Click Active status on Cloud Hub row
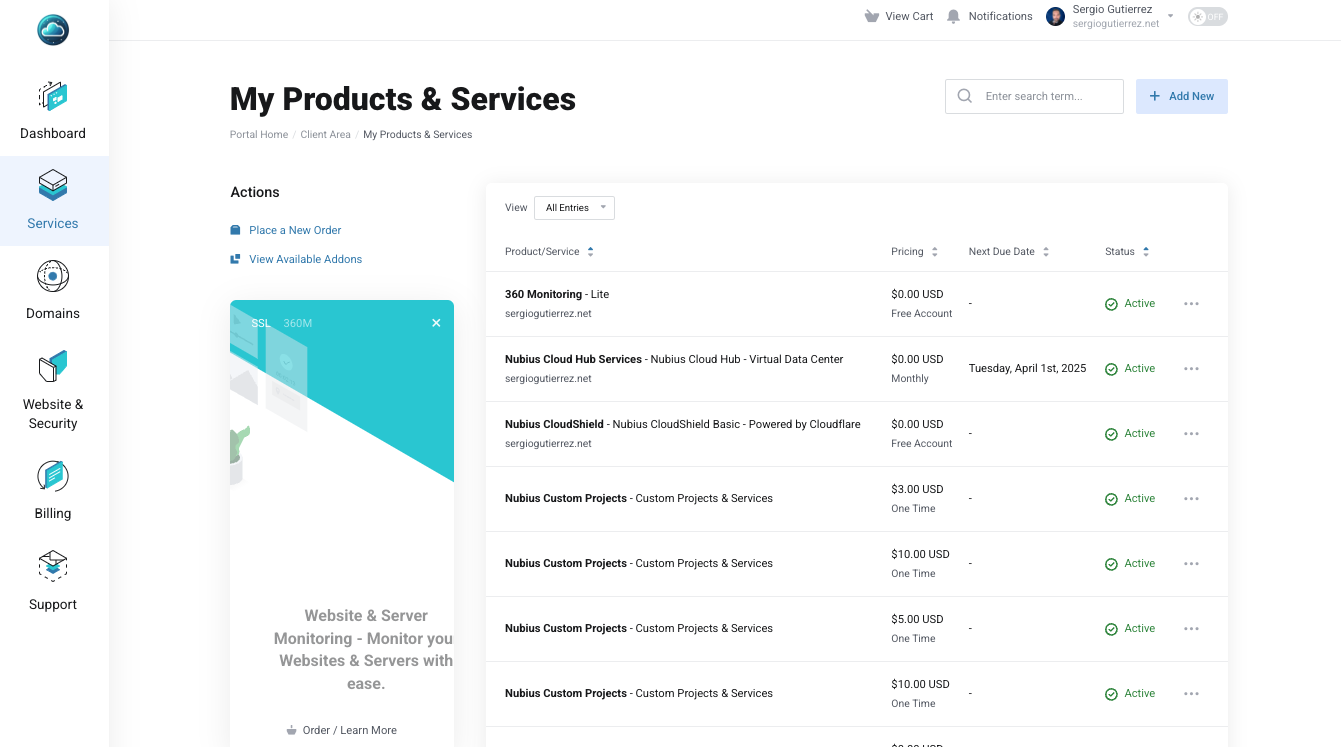1341x747 pixels. (1130, 369)
